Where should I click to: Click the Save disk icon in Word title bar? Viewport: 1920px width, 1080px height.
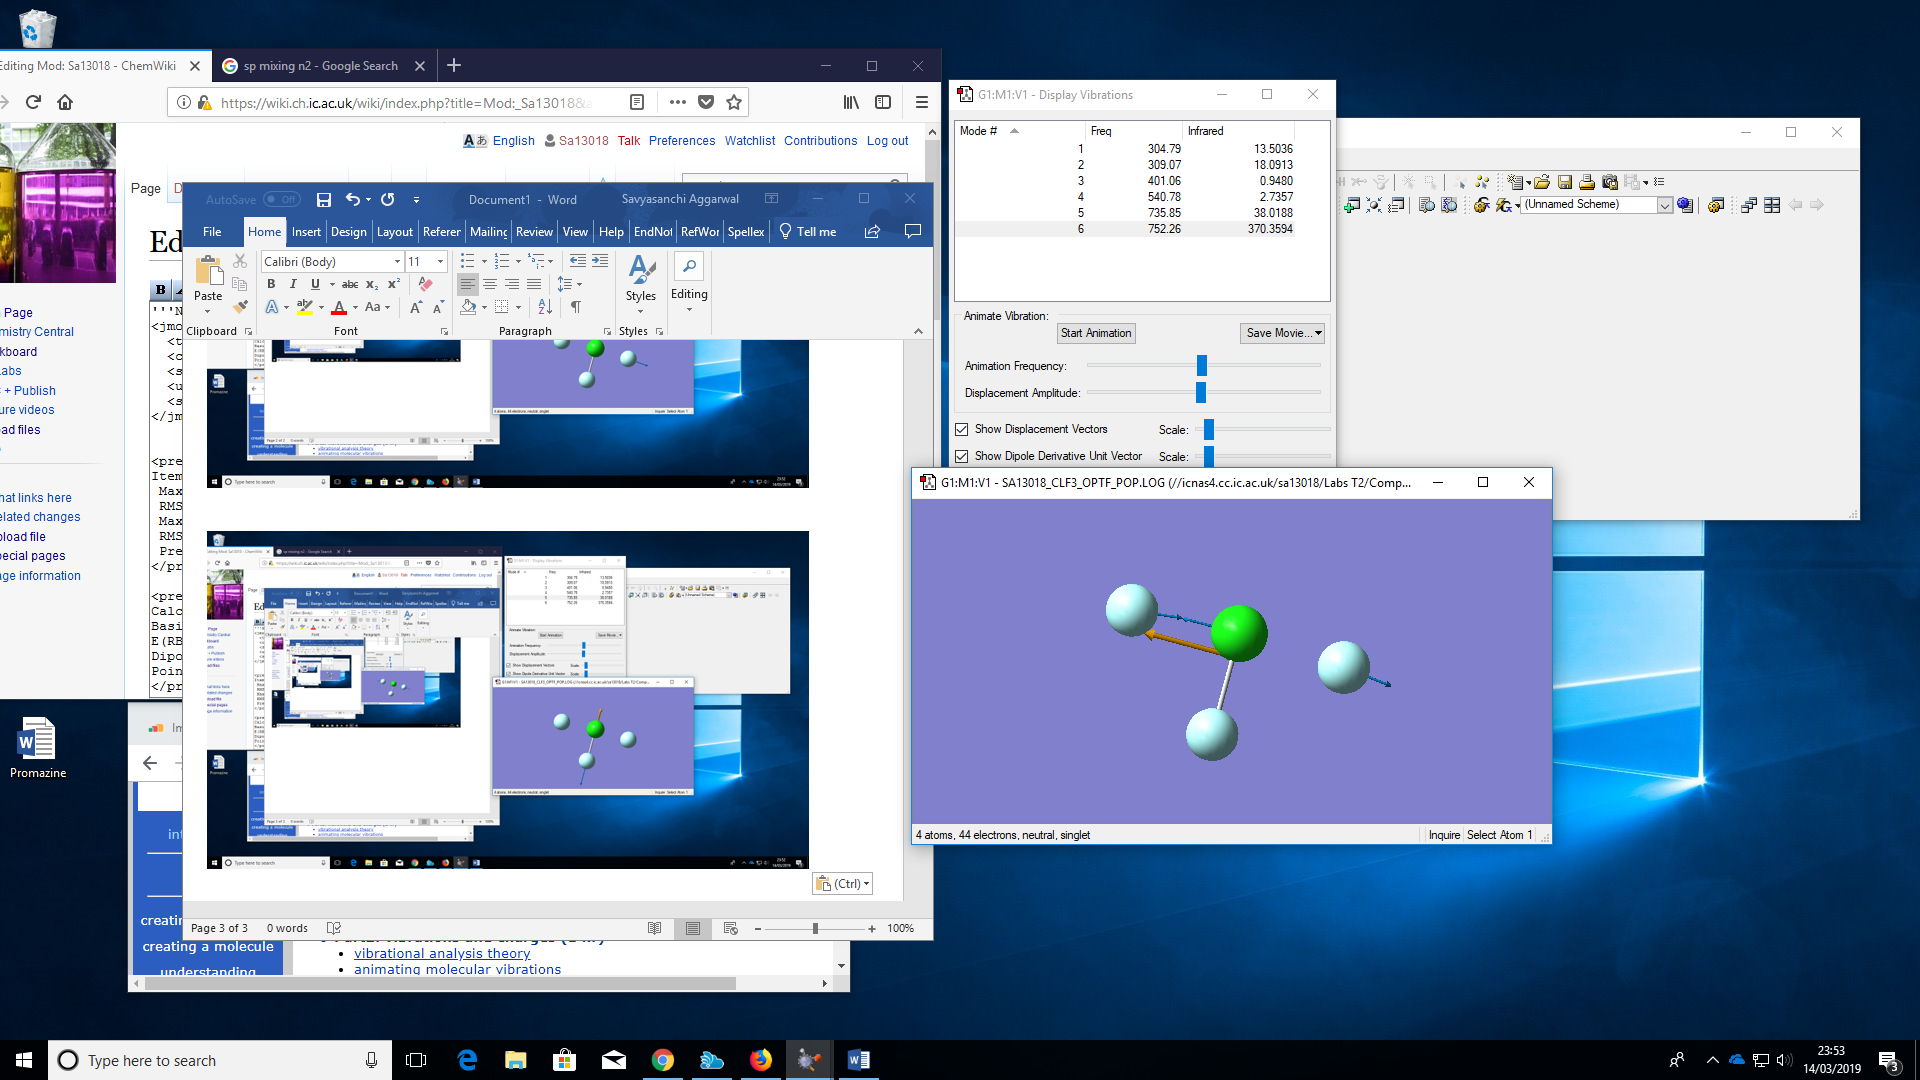coord(323,200)
